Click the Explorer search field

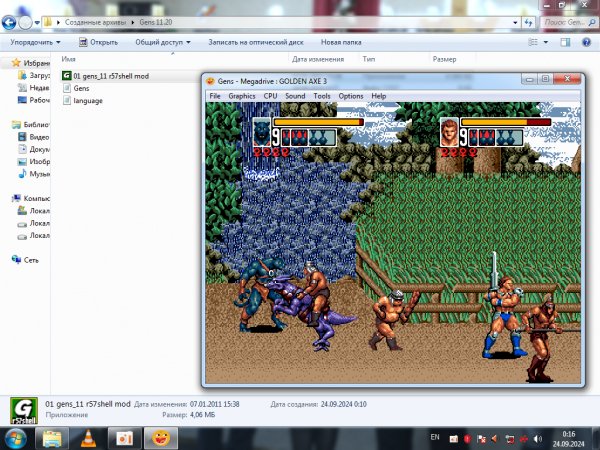pos(568,23)
